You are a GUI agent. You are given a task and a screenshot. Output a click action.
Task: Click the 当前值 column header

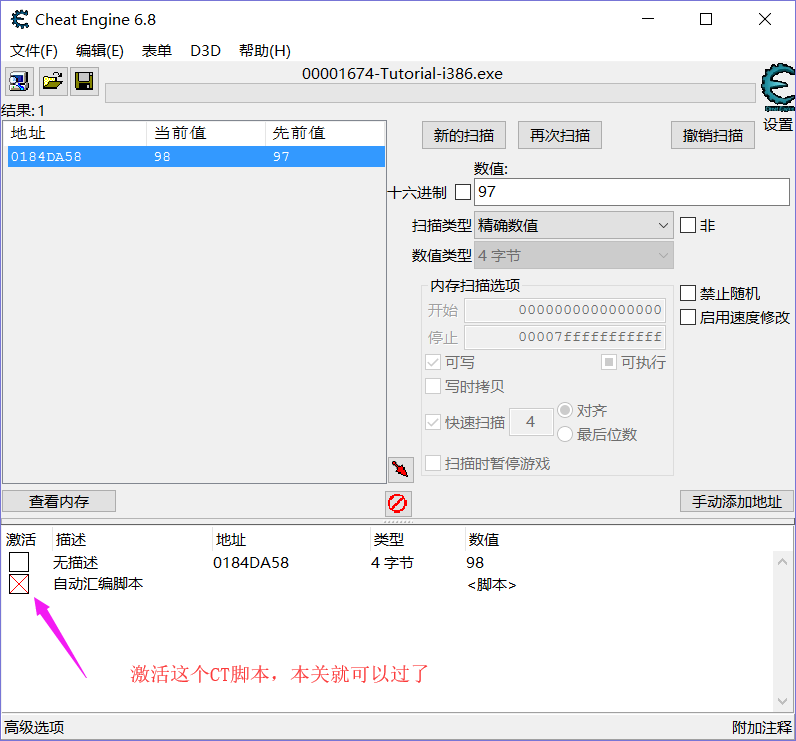(206, 133)
